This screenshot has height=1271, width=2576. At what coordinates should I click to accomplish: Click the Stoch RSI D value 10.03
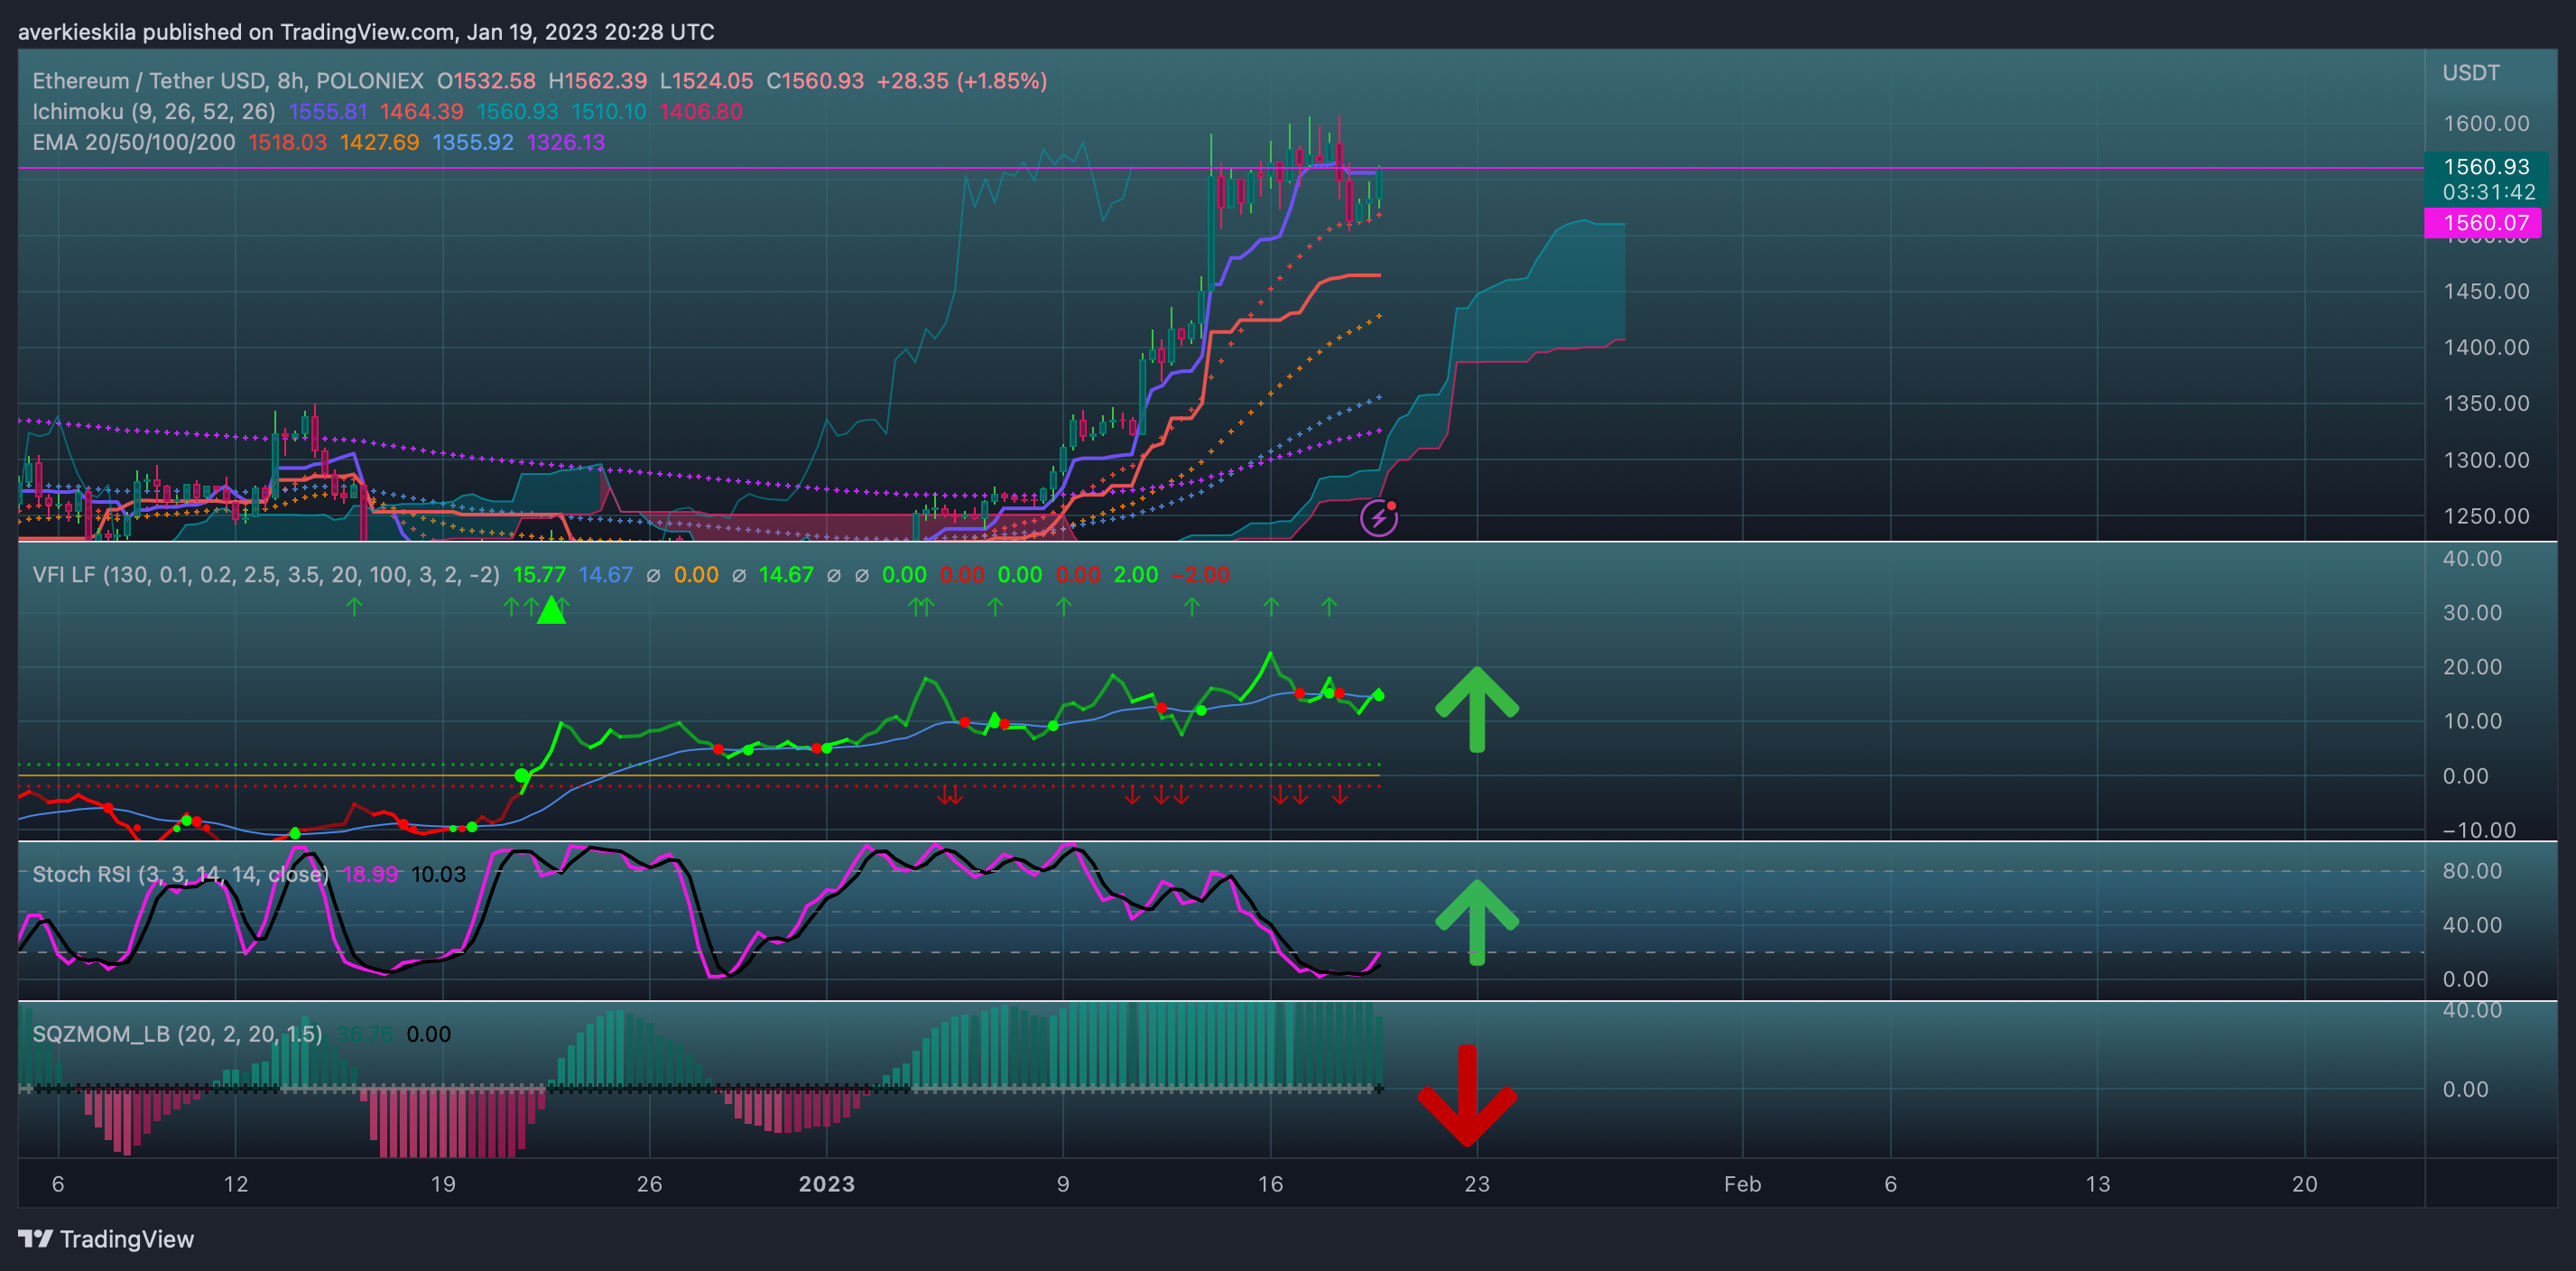439,873
